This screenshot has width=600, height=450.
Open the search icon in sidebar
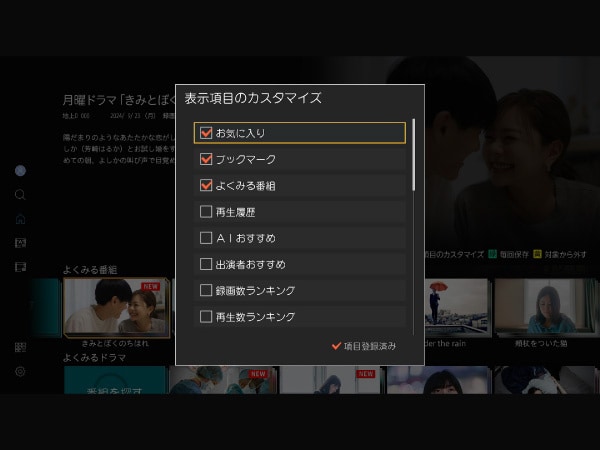(20, 195)
